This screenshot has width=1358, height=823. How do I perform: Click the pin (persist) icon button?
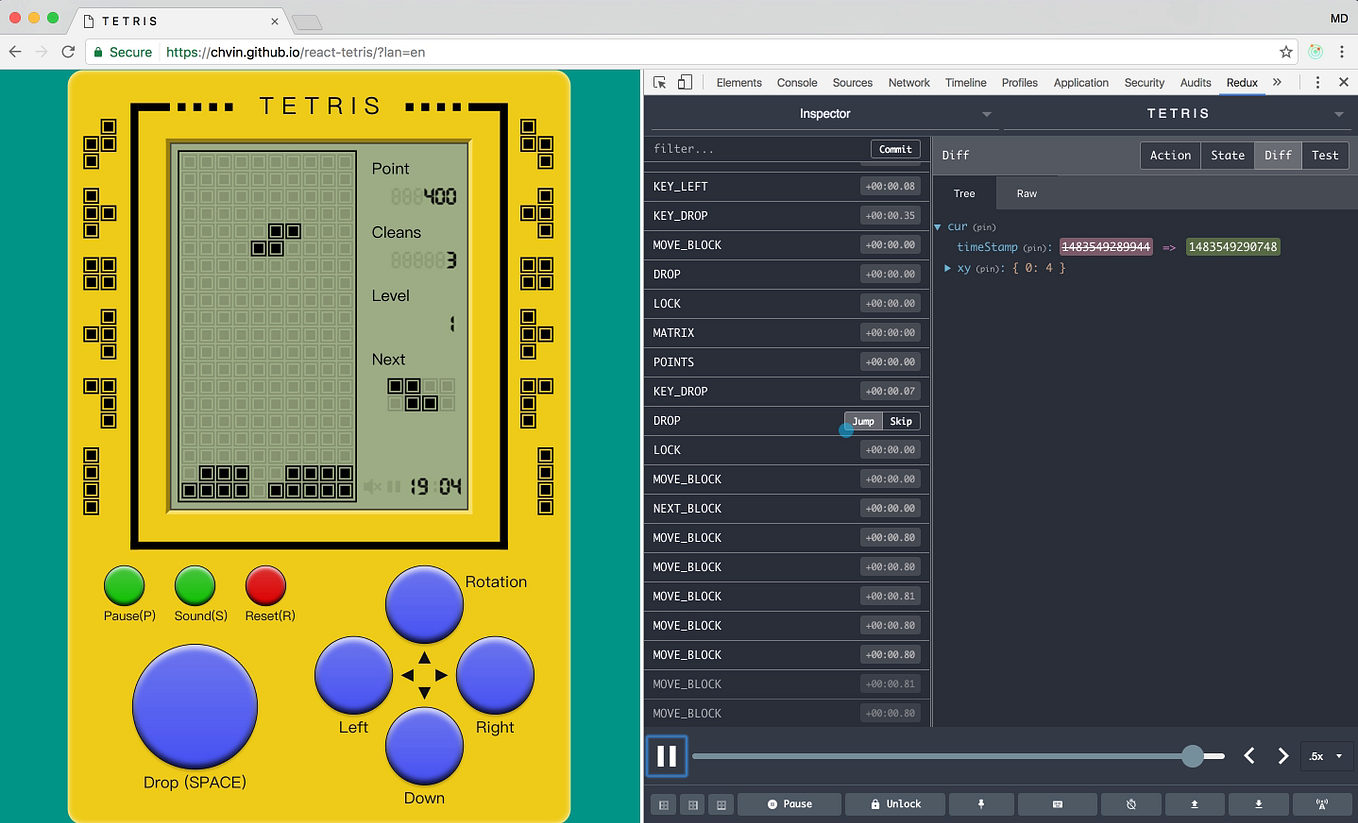click(981, 804)
